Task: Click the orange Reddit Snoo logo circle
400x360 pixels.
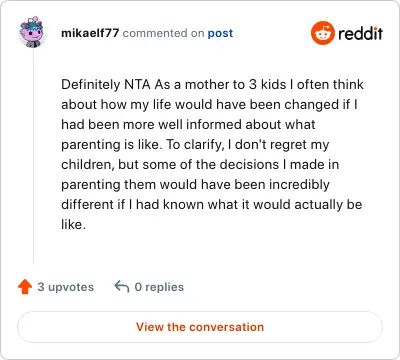Action: click(x=322, y=33)
